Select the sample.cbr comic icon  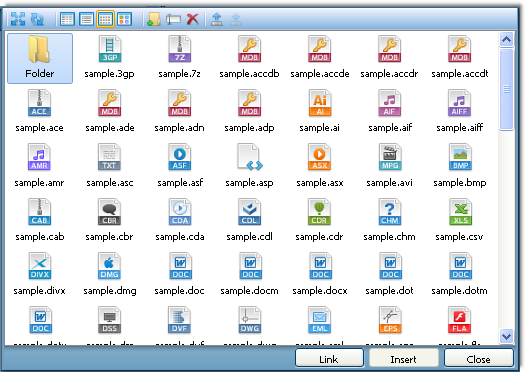pyautogui.click(x=109, y=212)
